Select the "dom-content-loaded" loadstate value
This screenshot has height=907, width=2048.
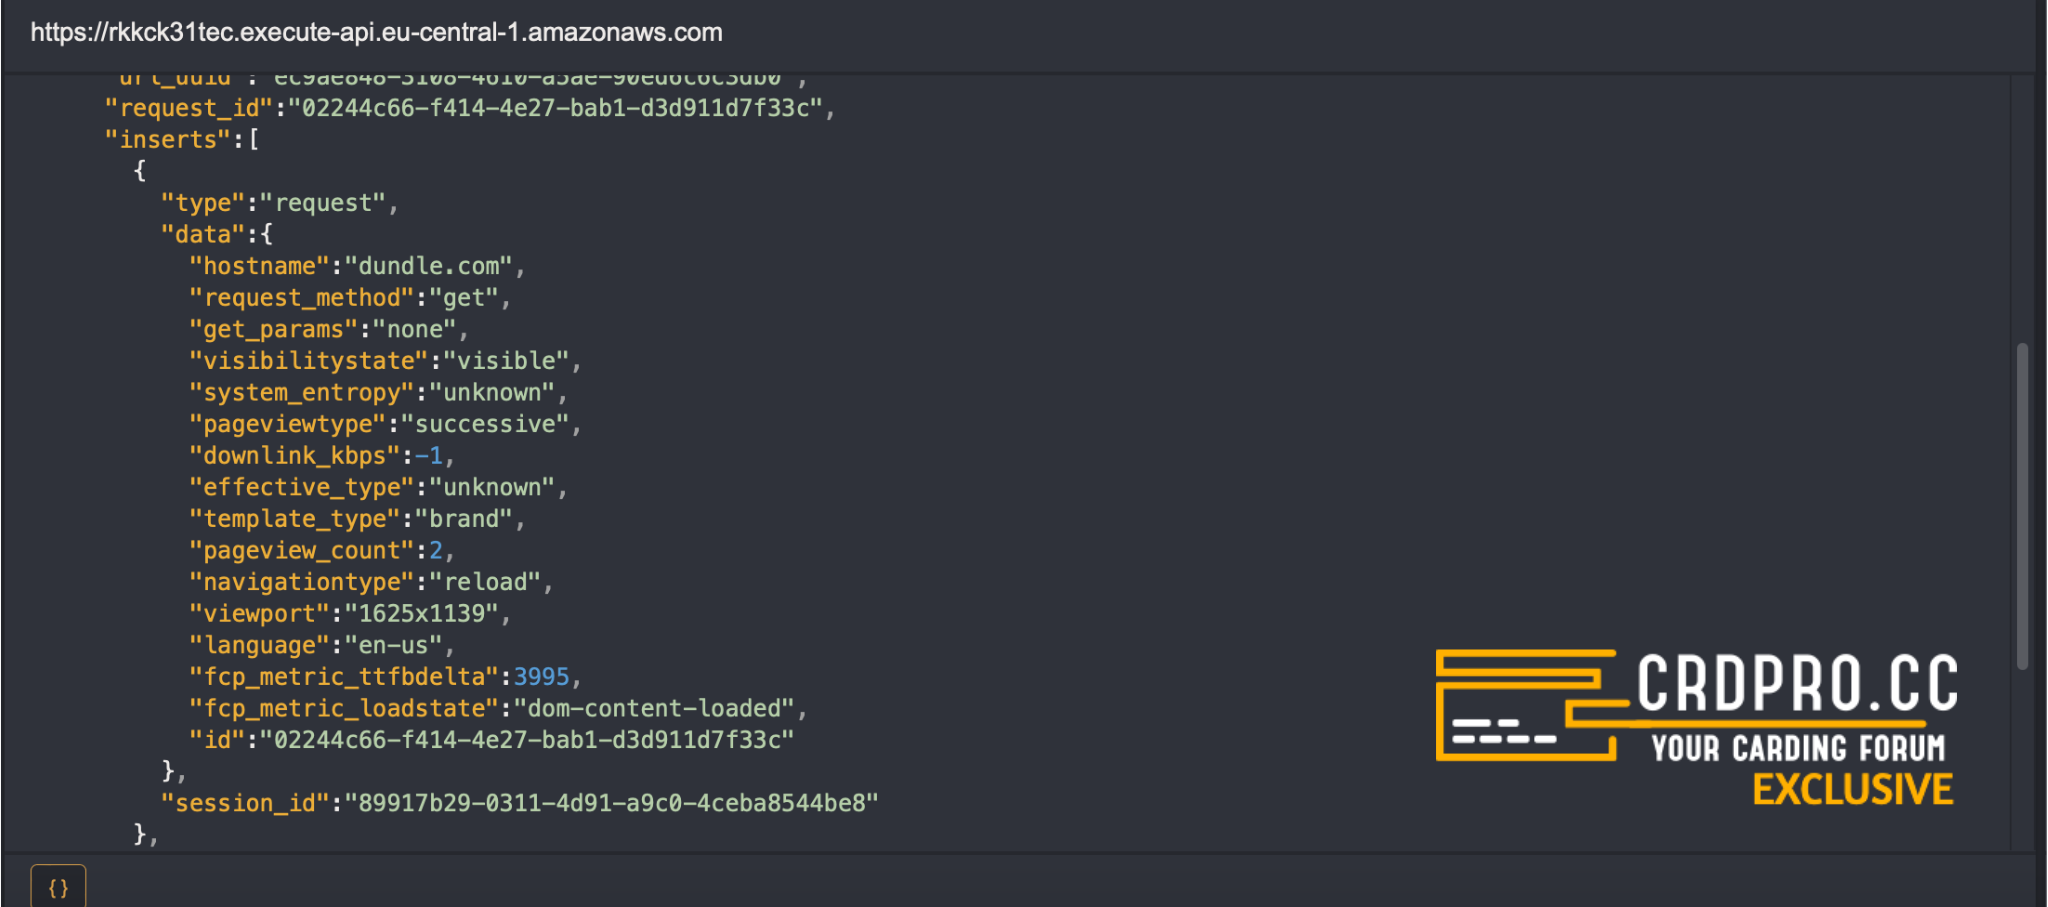tap(654, 709)
